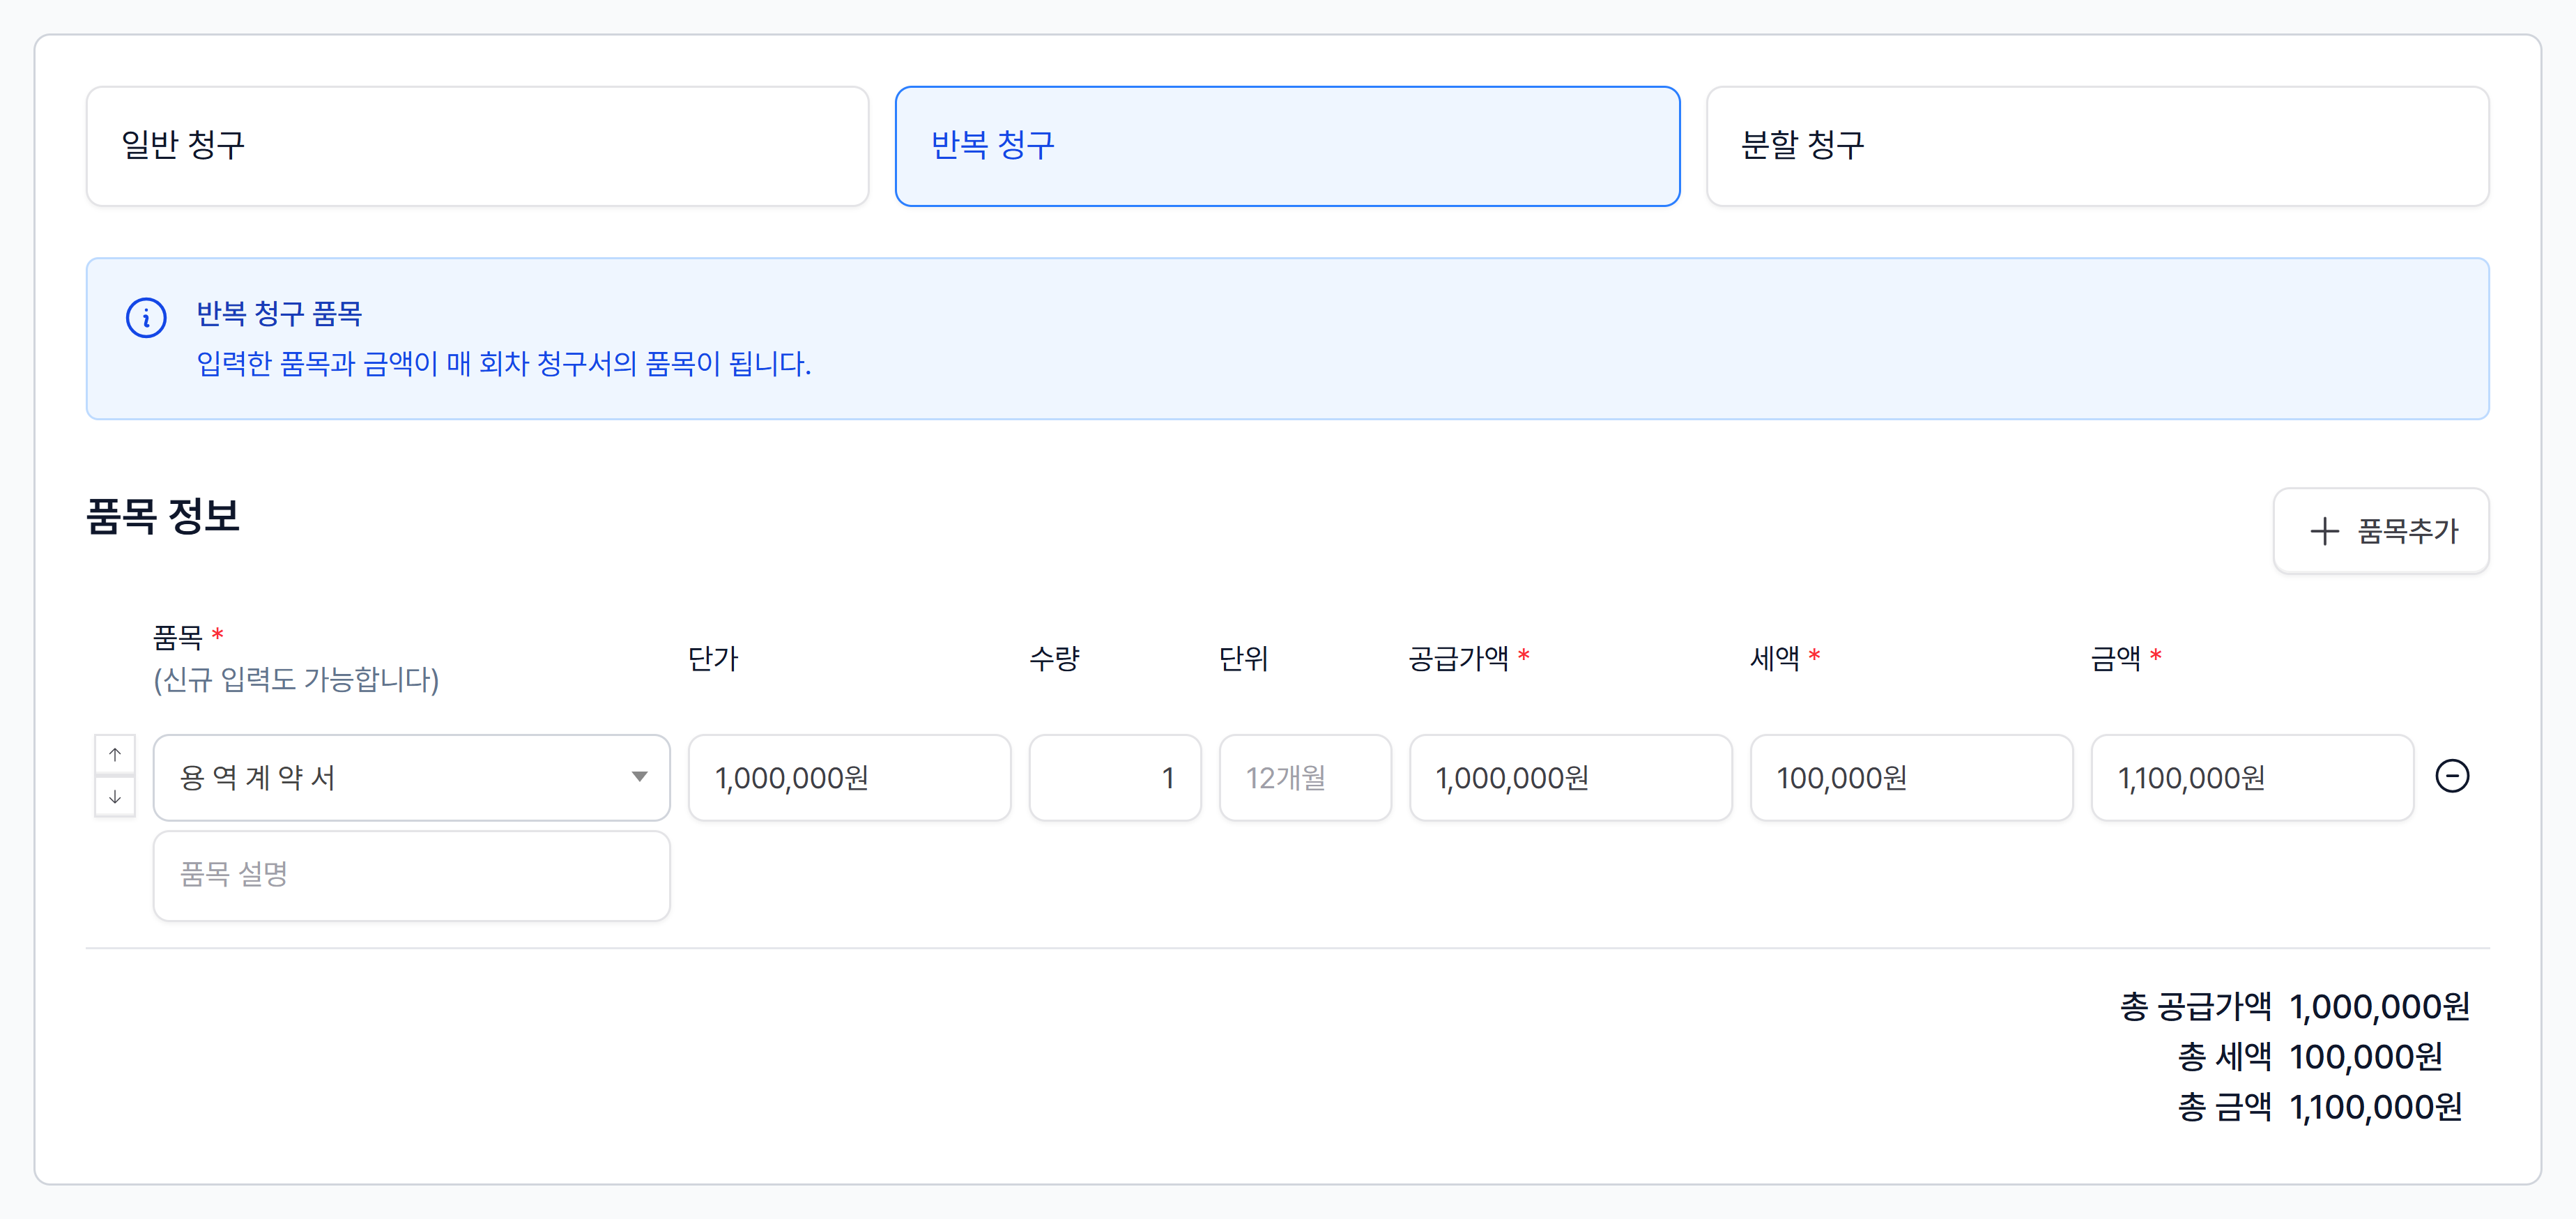Focus the 단가 field showing 1,000,000원
The height and width of the screenshot is (1219, 2576).
(849, 778)
